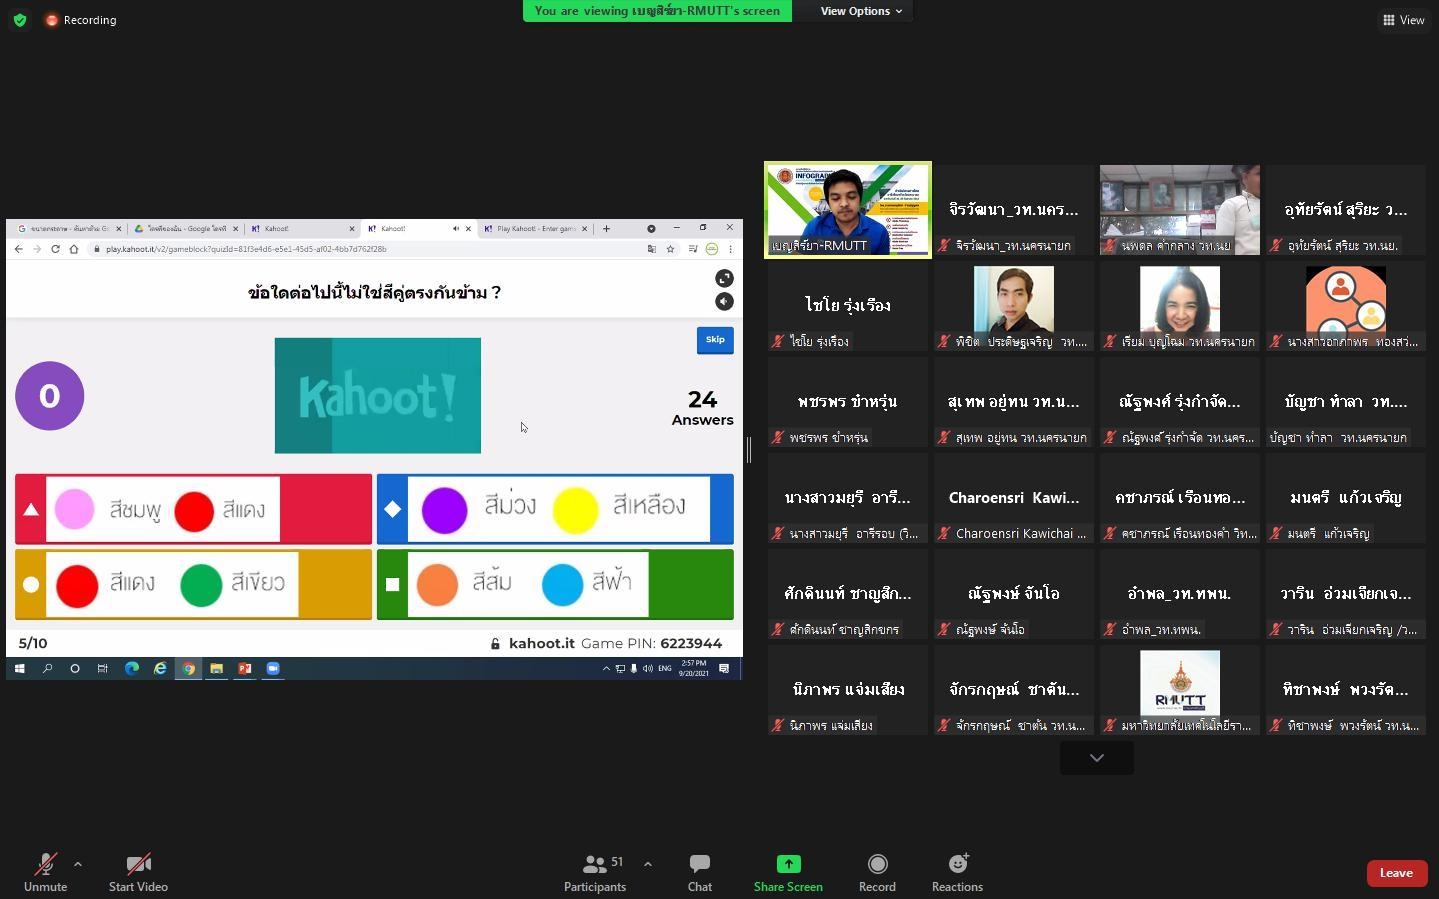Open the Chat panel
The image size is (1439, 899).
coord(700,872)
